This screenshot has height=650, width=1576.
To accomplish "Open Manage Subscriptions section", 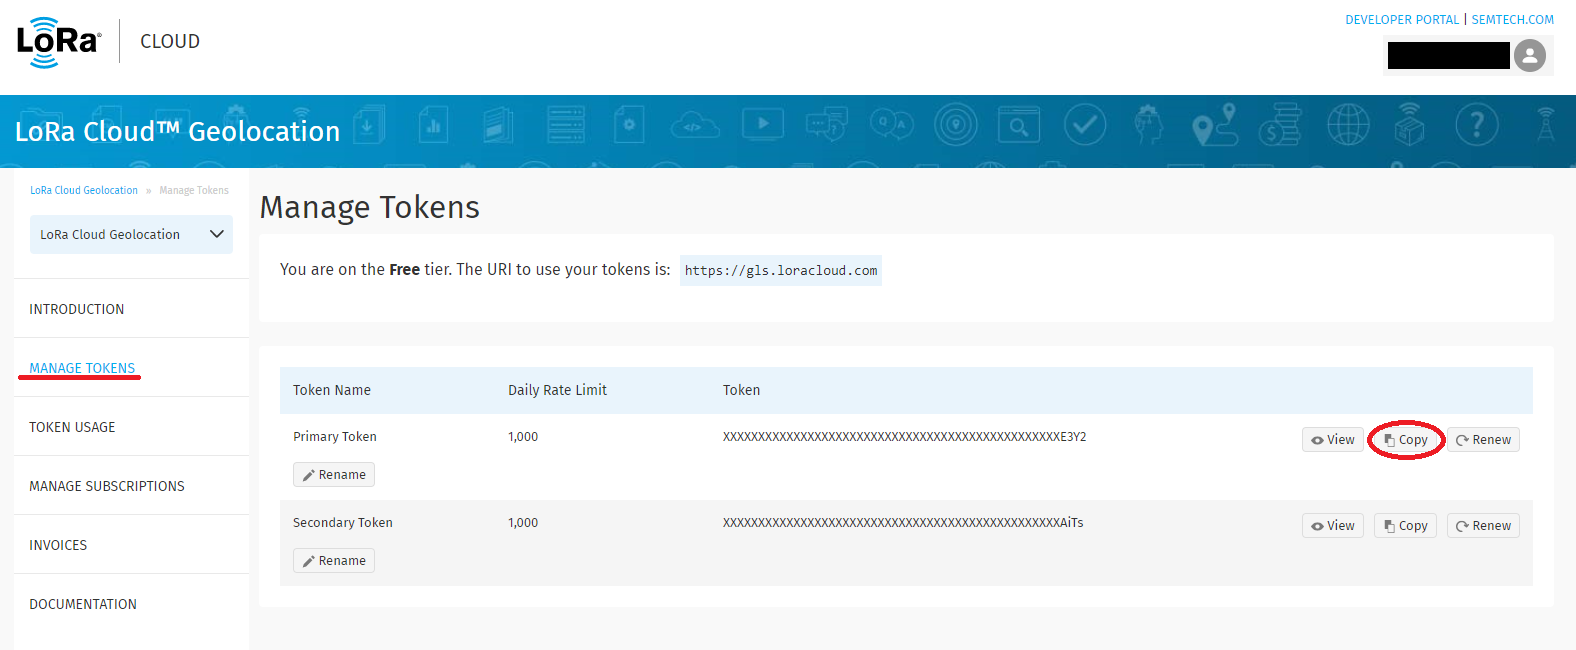I will pyautogui.click(x=107, y=486).
